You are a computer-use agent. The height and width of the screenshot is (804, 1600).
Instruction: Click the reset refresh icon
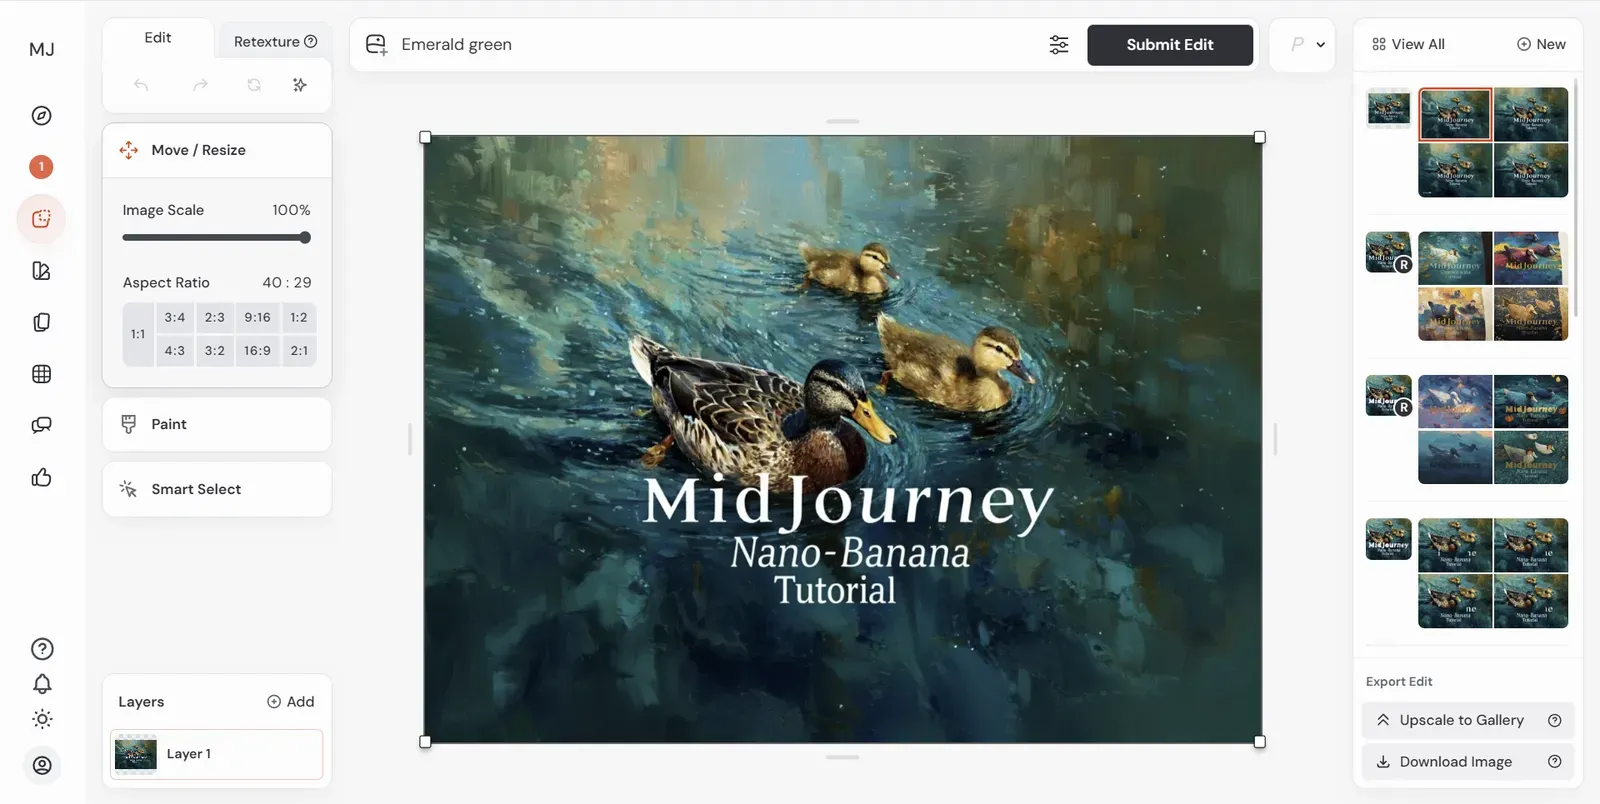point(254,85)
